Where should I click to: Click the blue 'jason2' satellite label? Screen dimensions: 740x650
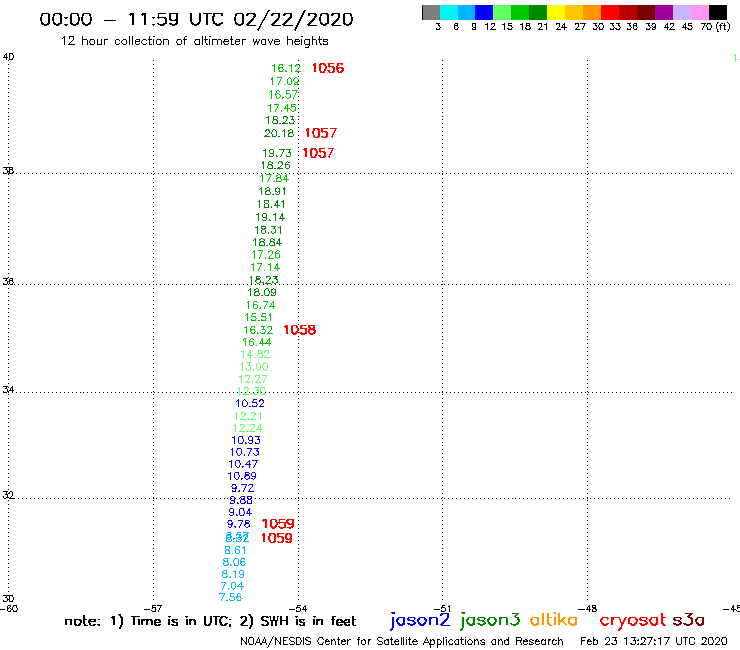[420, 620]
